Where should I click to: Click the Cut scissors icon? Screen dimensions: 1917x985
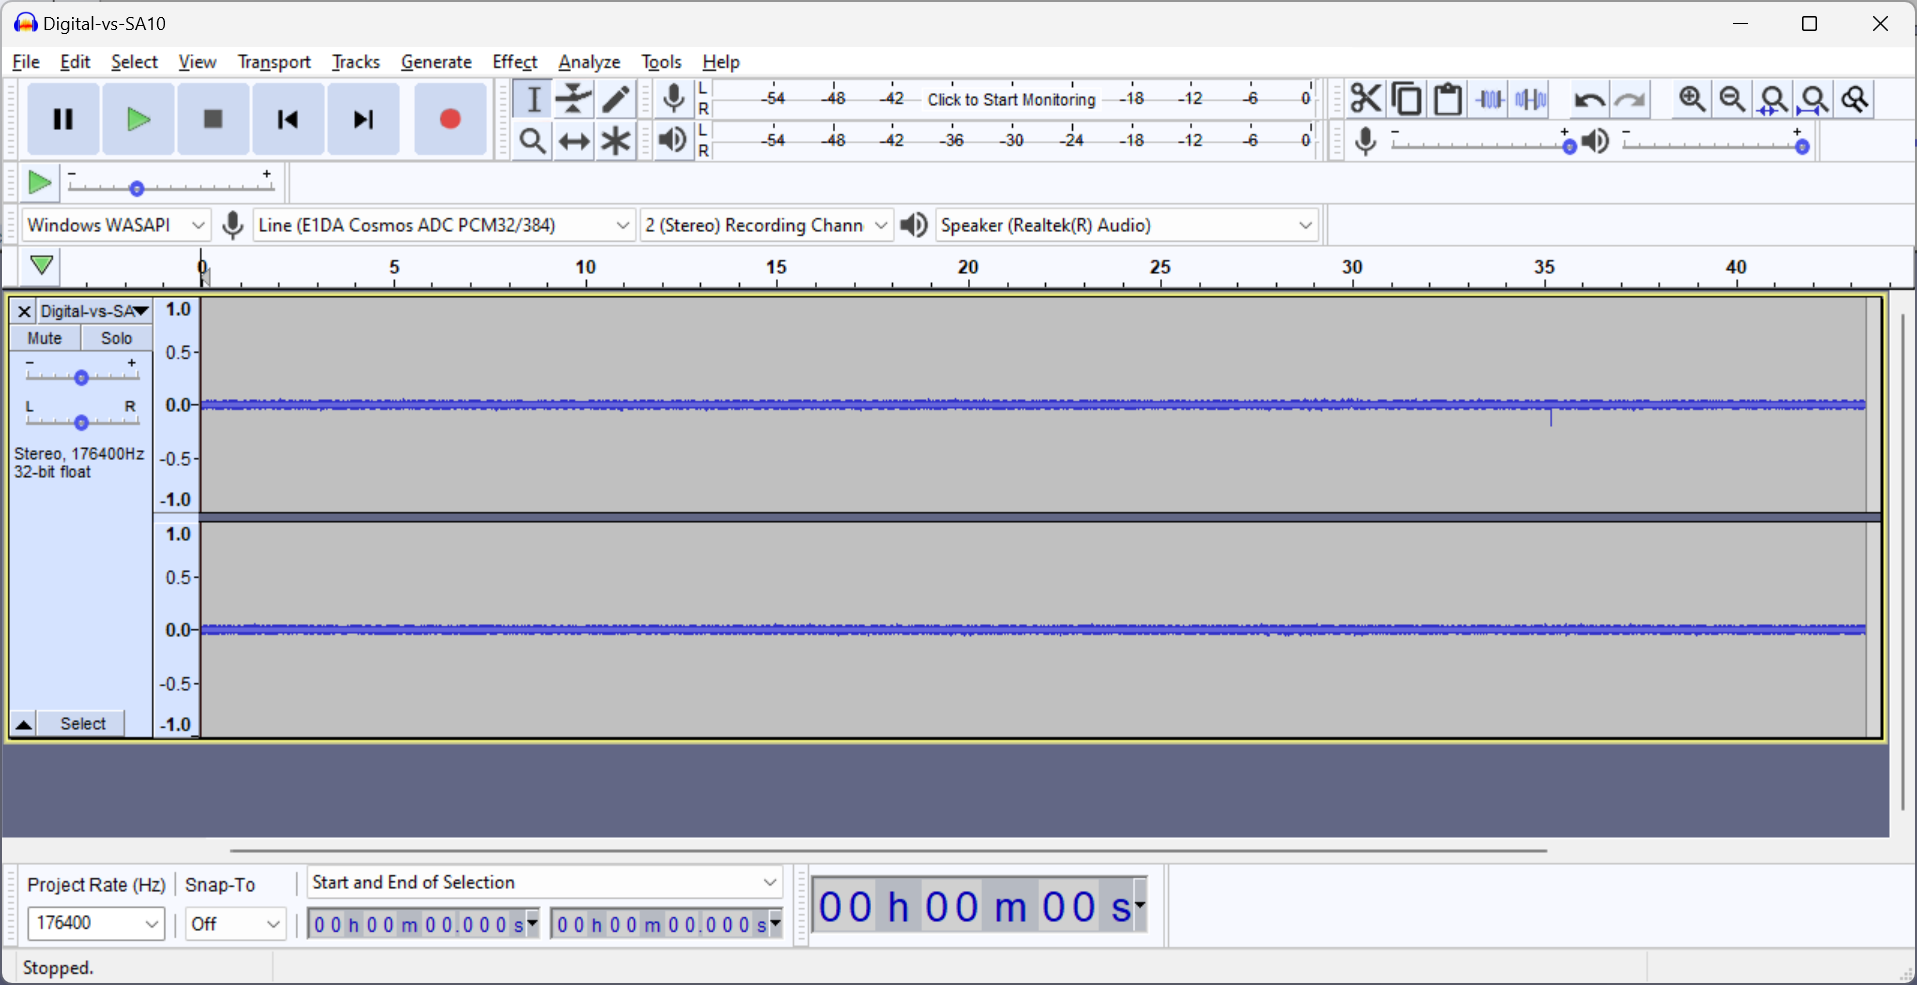point(1366,99)
